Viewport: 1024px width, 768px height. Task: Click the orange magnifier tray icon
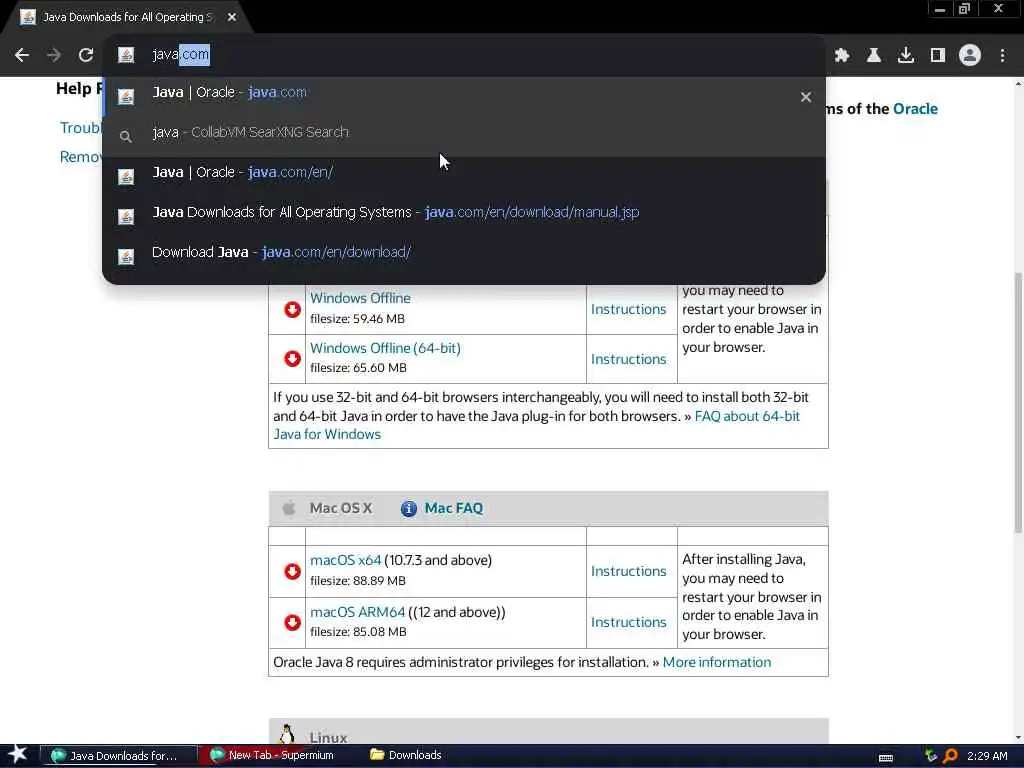tap(950, 756)
